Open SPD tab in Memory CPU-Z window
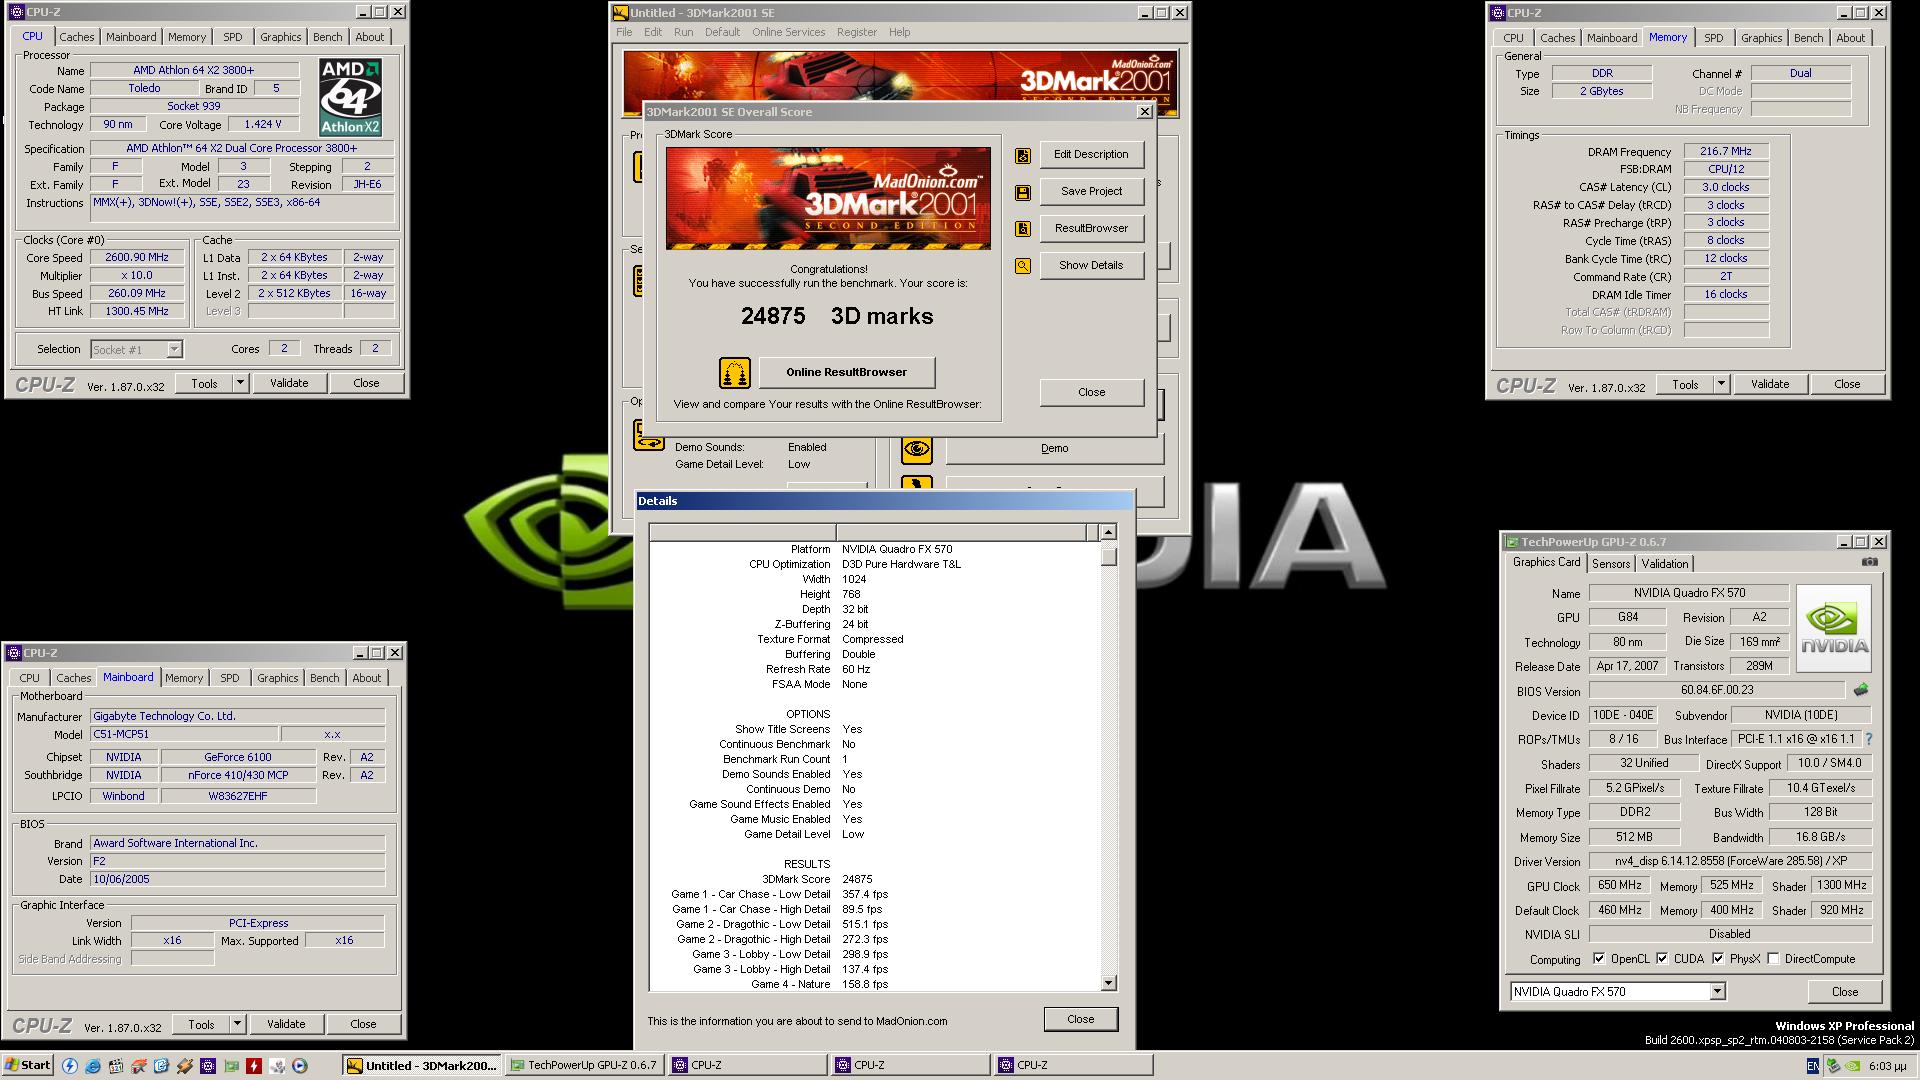1920x1080 pixels. coord(1714,38)
